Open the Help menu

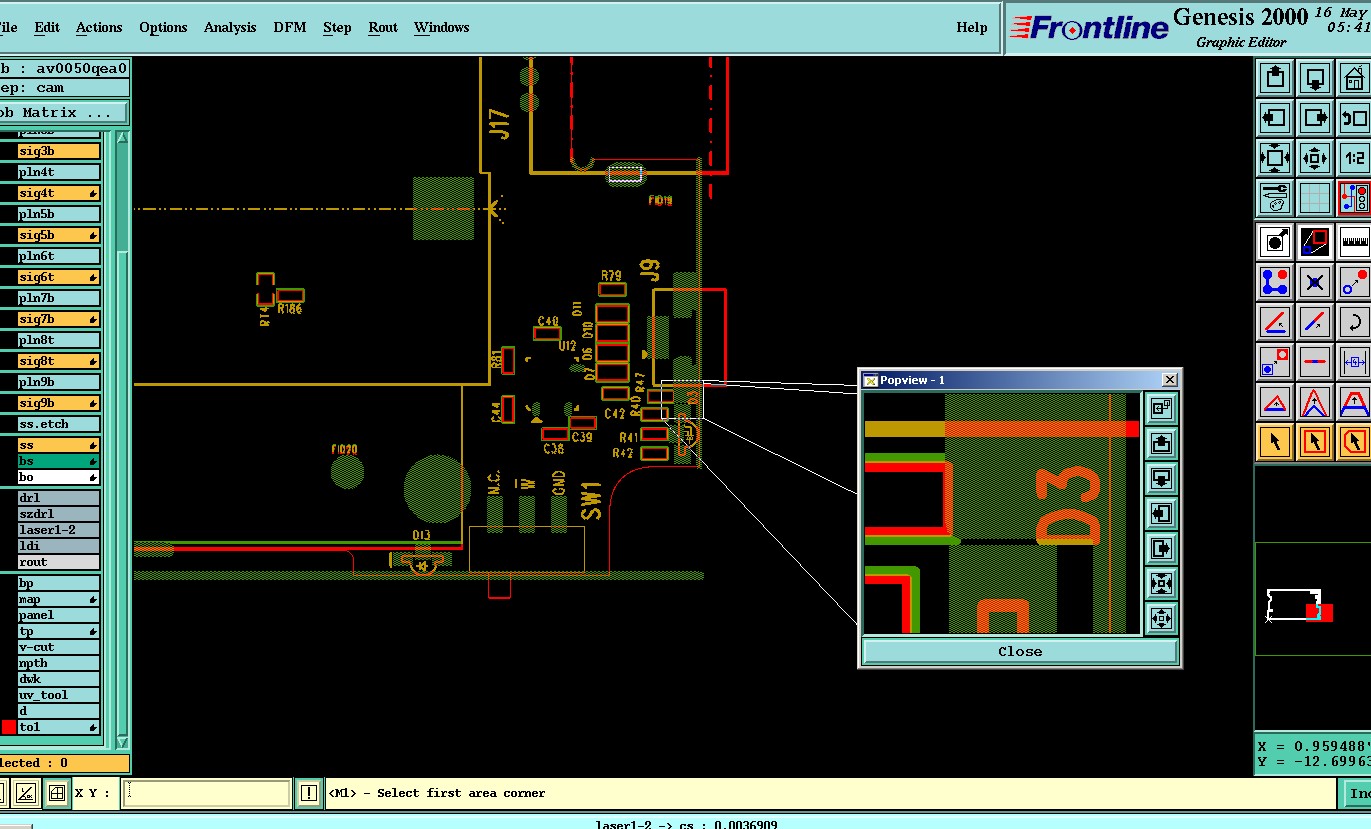(972, 27)
